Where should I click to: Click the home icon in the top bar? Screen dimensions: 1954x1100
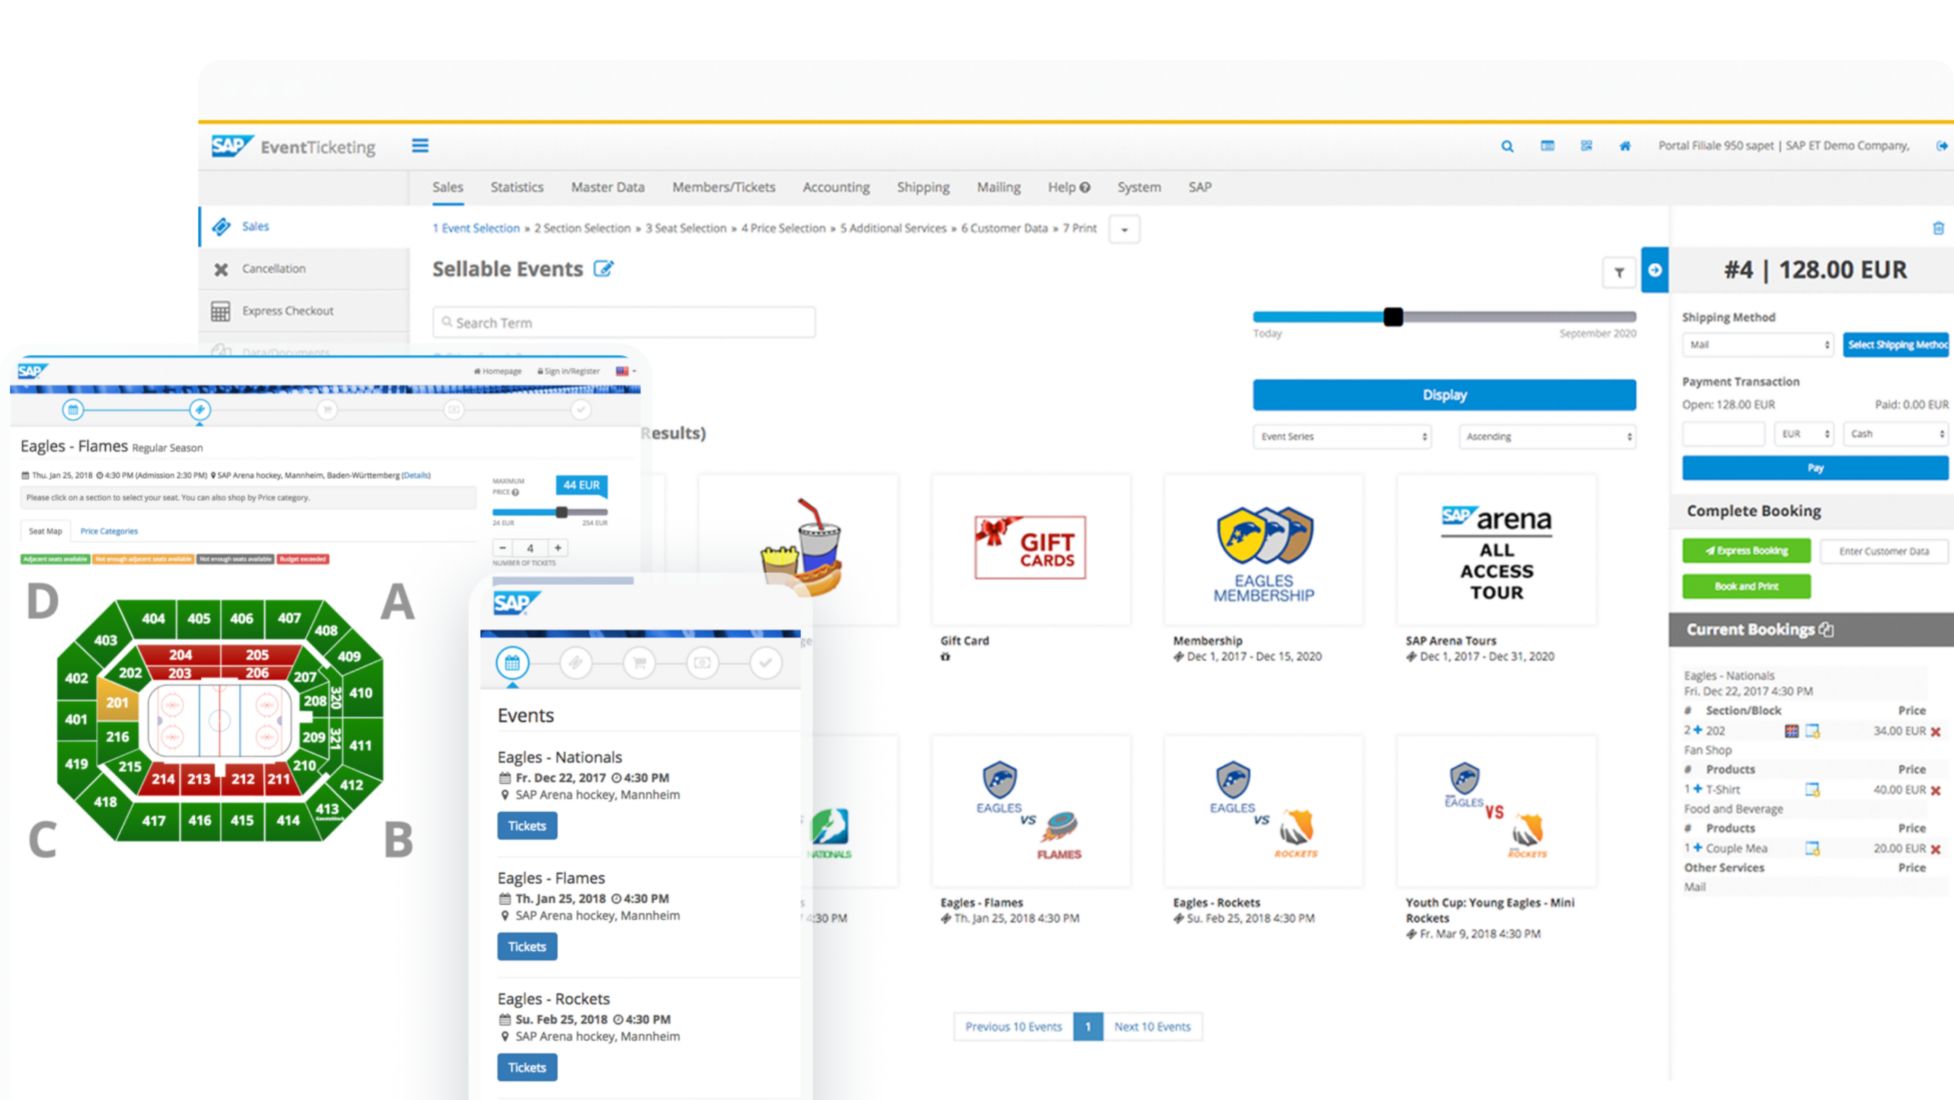[1625, 146]
